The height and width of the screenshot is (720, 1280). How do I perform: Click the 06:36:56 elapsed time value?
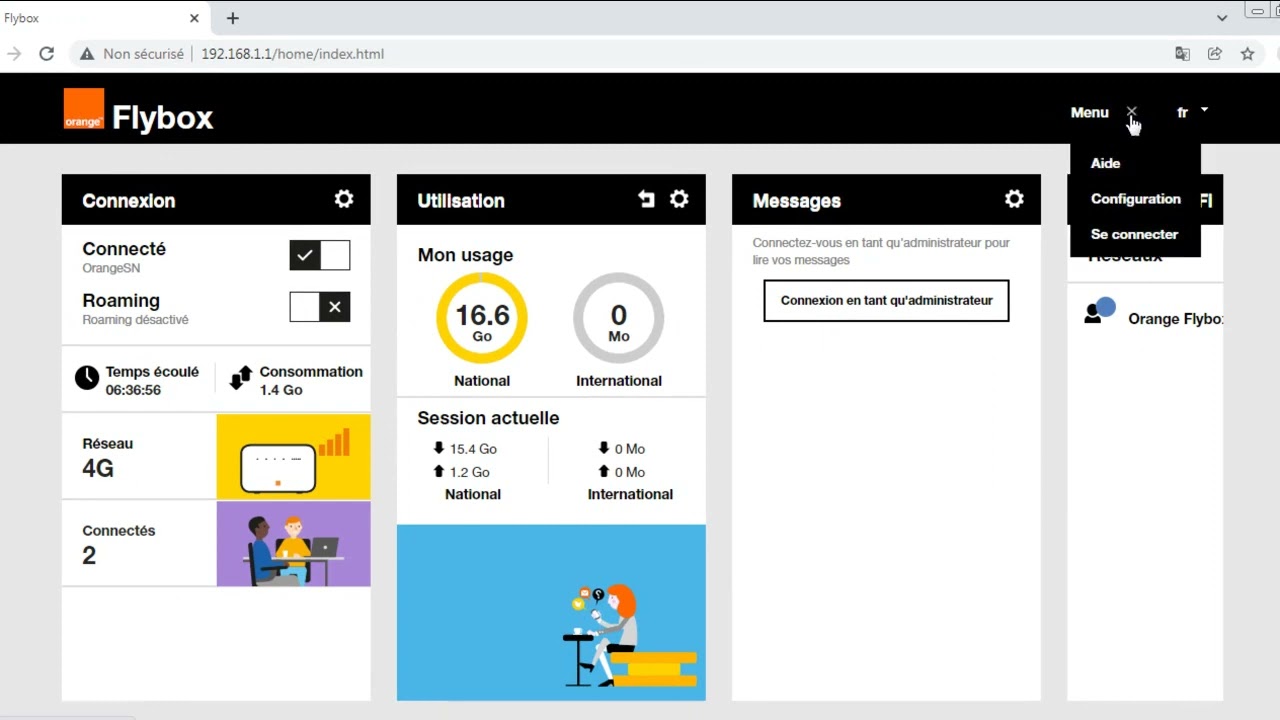pos(133,390)
